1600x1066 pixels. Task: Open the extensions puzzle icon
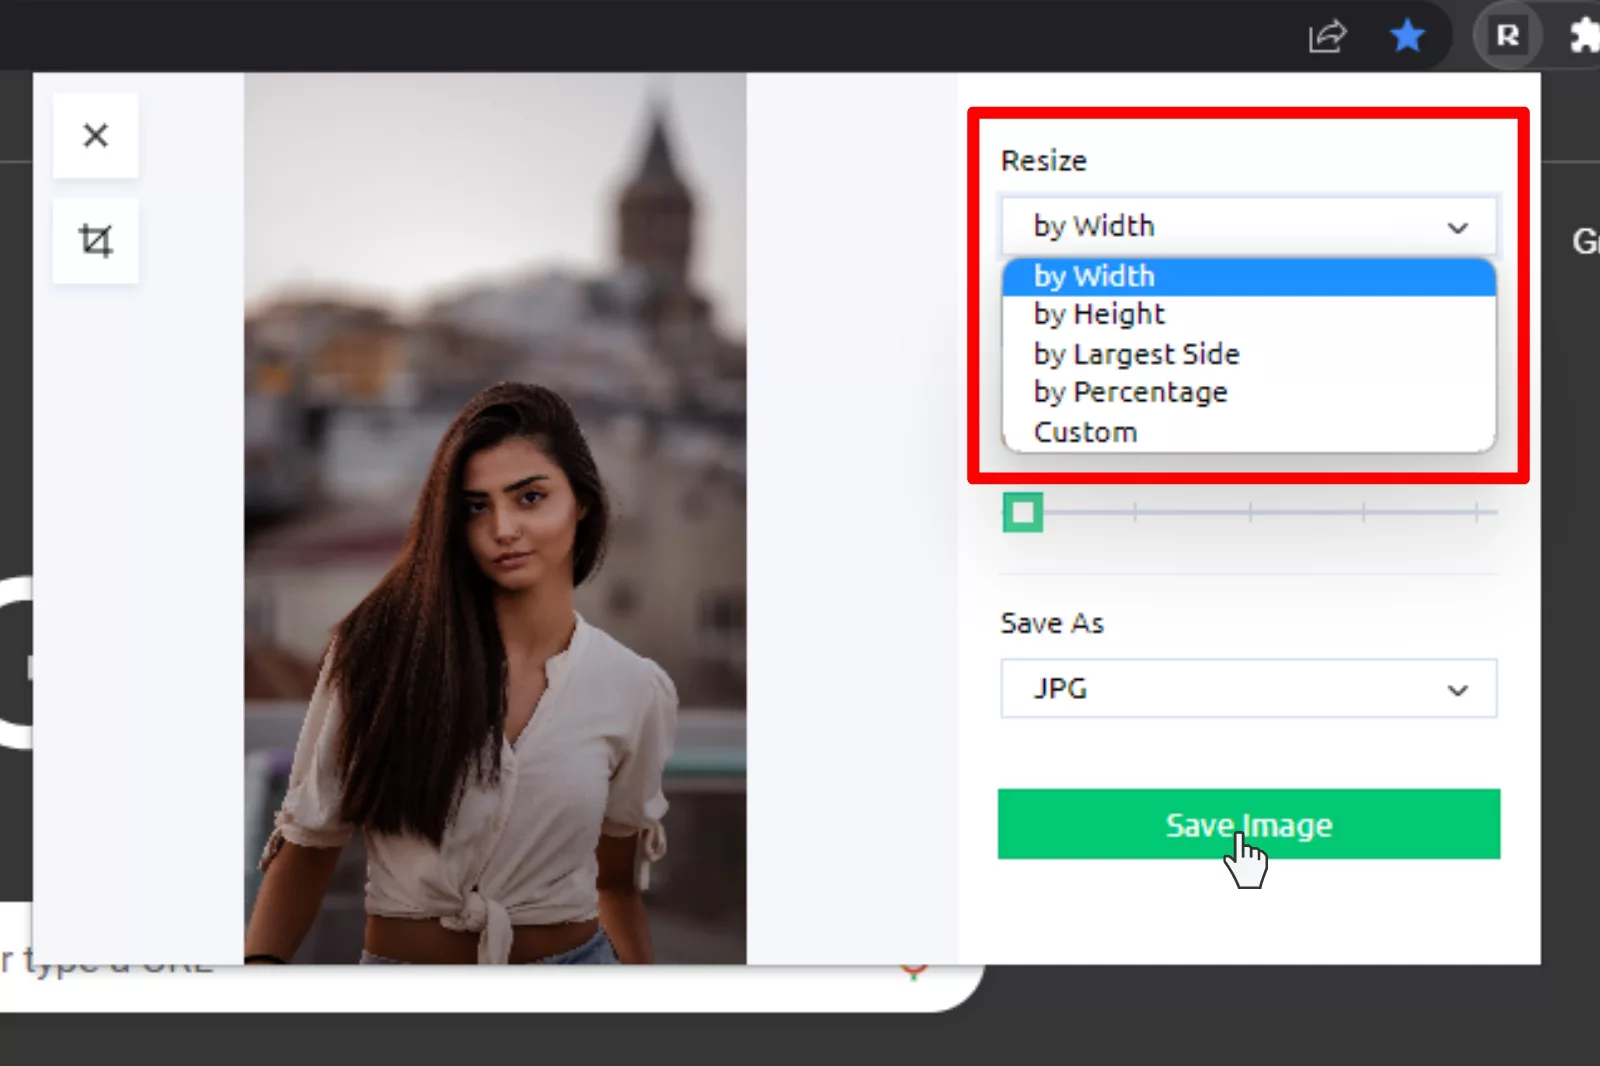[1584, 37]
